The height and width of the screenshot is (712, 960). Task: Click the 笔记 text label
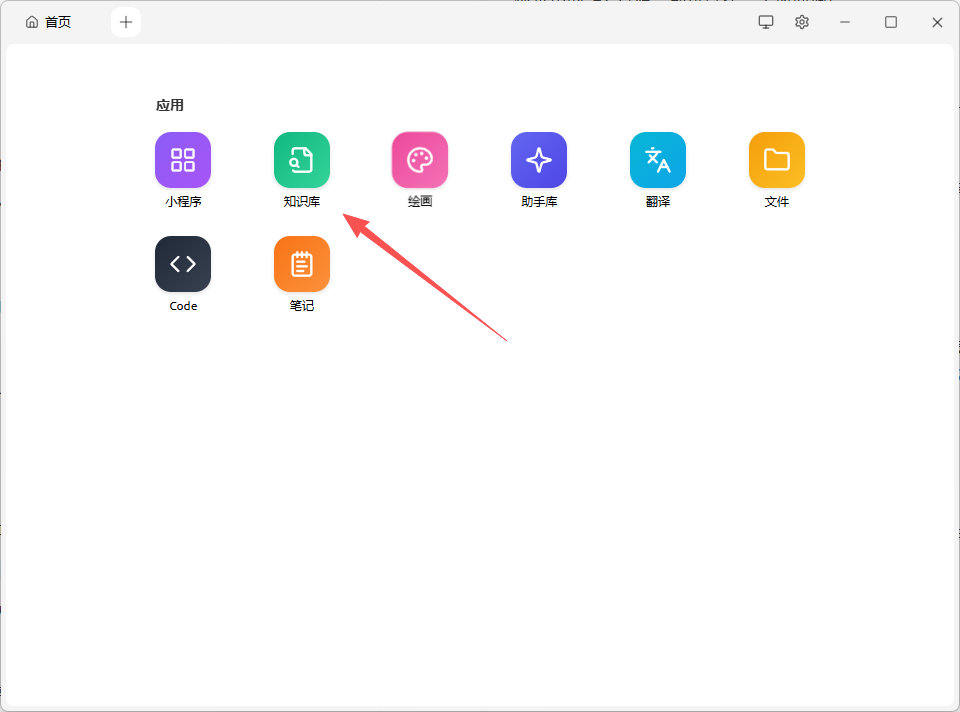point(302,306)
